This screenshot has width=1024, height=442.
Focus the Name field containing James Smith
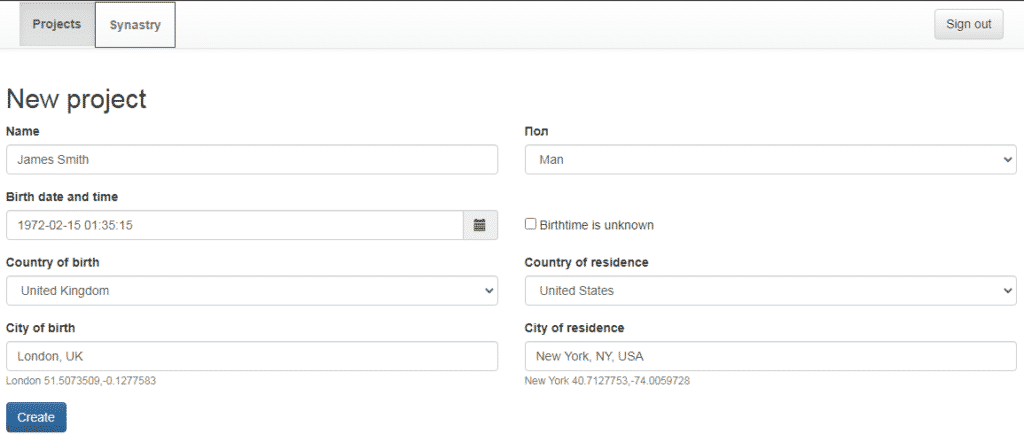click(x=251, y=160)
